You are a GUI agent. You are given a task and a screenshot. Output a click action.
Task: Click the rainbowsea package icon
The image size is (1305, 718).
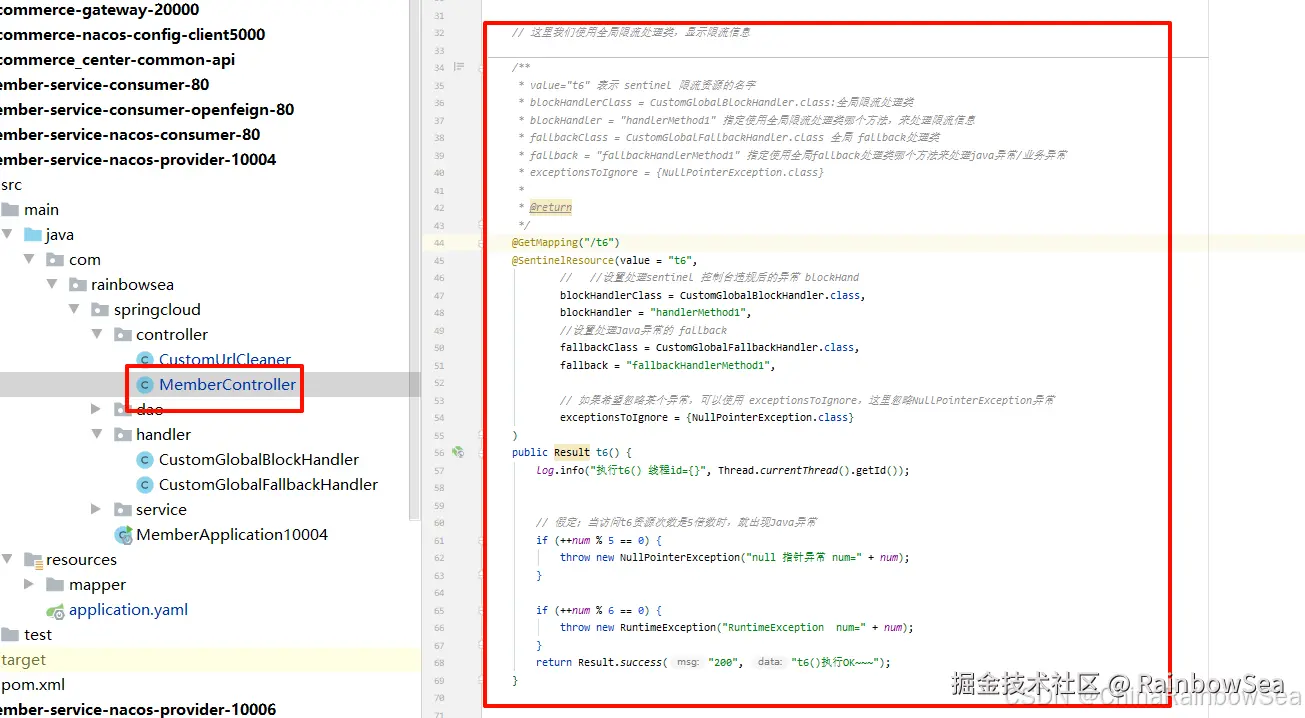pos(78,285)
